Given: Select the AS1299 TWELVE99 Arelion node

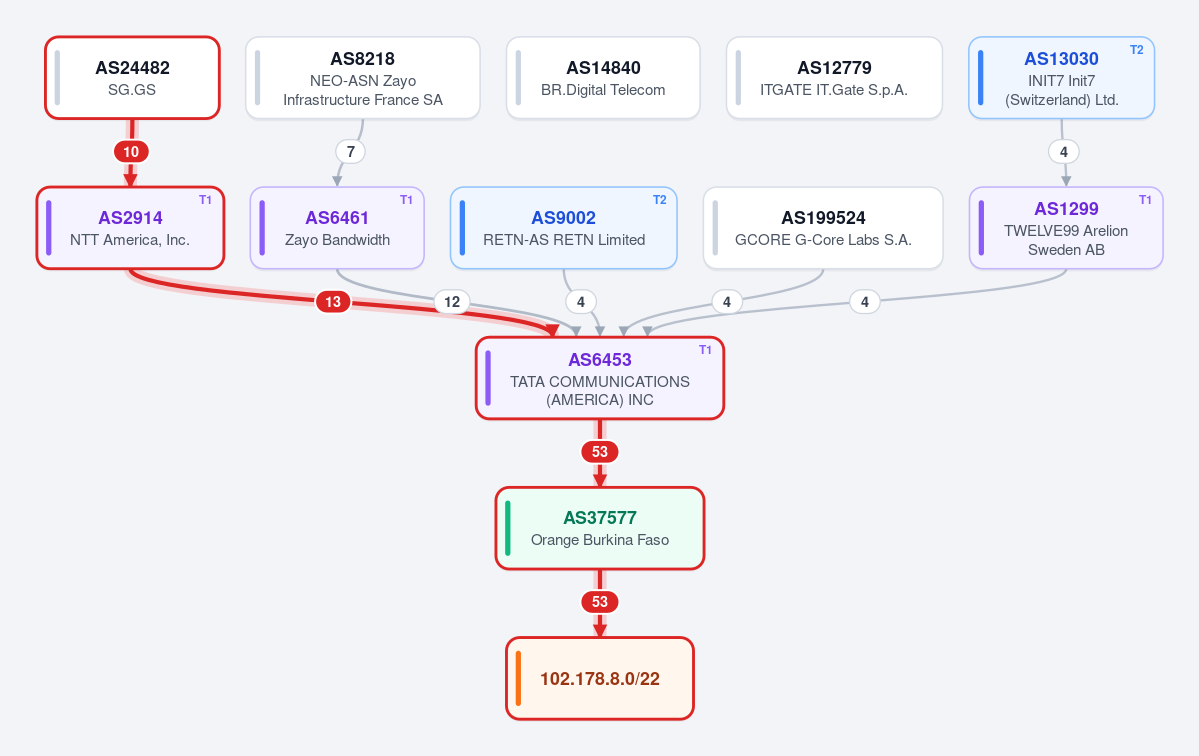Looking at the screenshot, I should [1066, 228].
